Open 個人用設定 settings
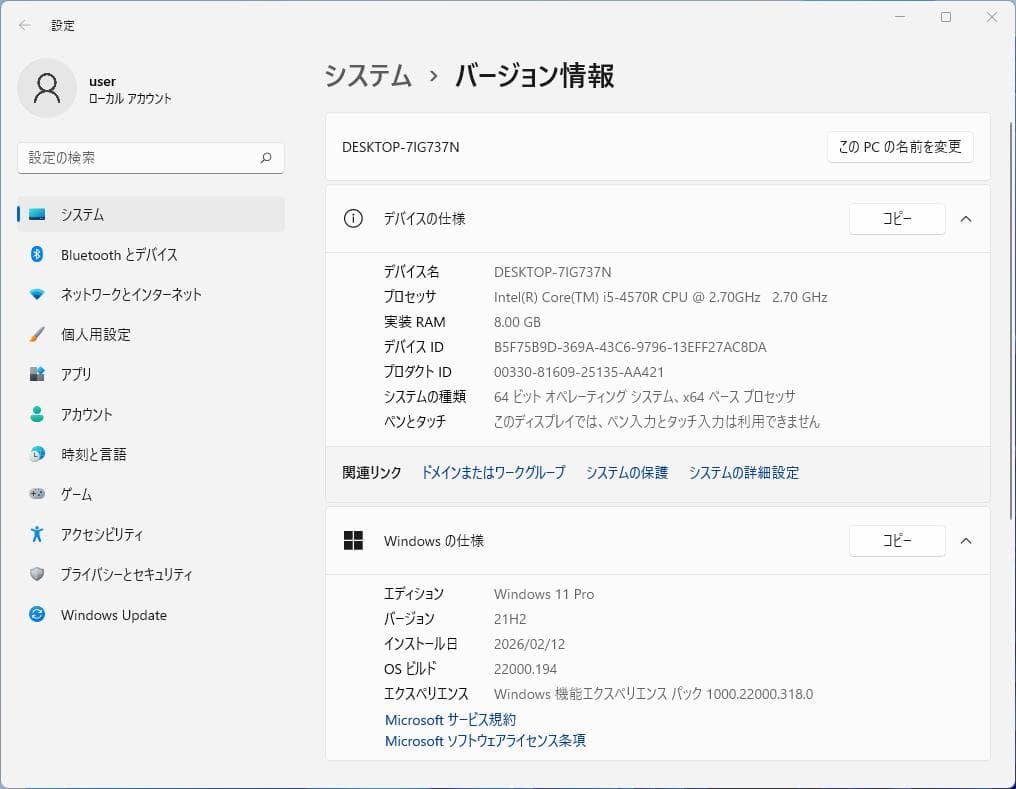1016x789 pixels. coord(150,334)
